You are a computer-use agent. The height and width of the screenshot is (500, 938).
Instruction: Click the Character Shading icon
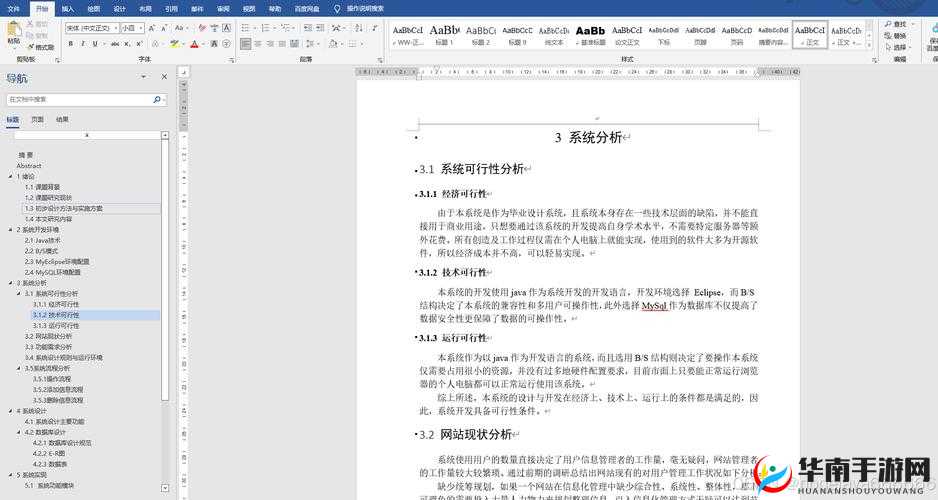coord(214,44)
